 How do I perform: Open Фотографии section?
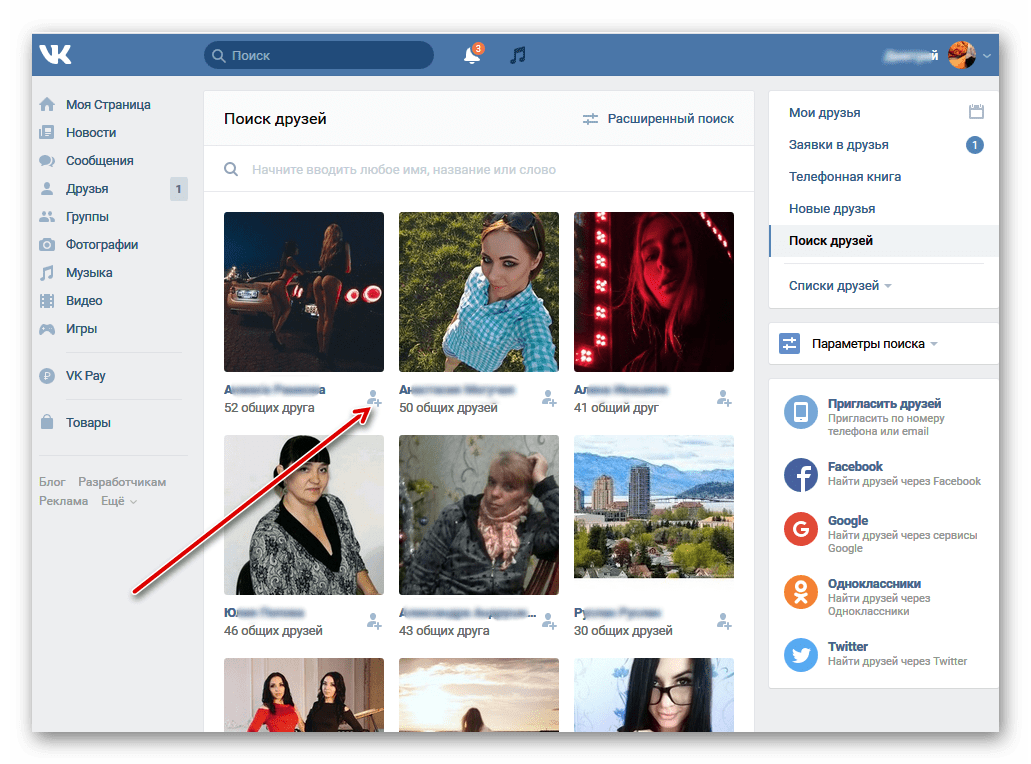point(102,245)
